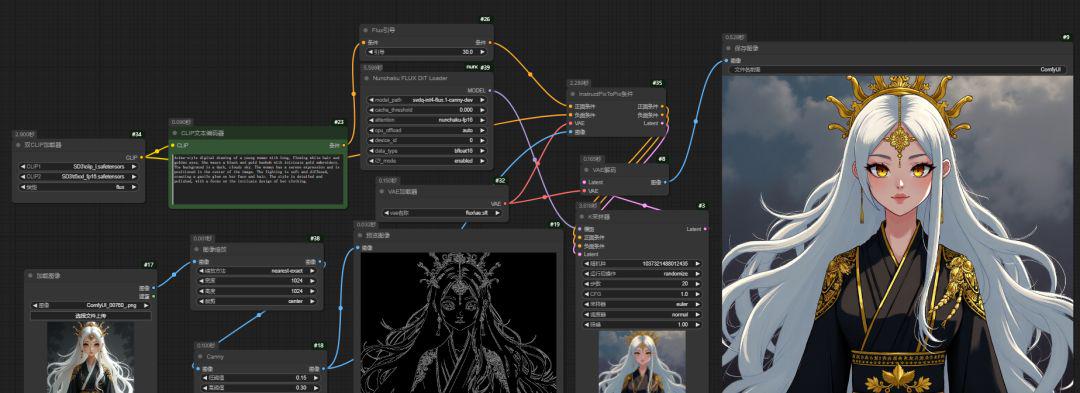Toggle the i2f_mode enabled setting
This screenshot has width=1080, height=393.
(x=427, y=160)
